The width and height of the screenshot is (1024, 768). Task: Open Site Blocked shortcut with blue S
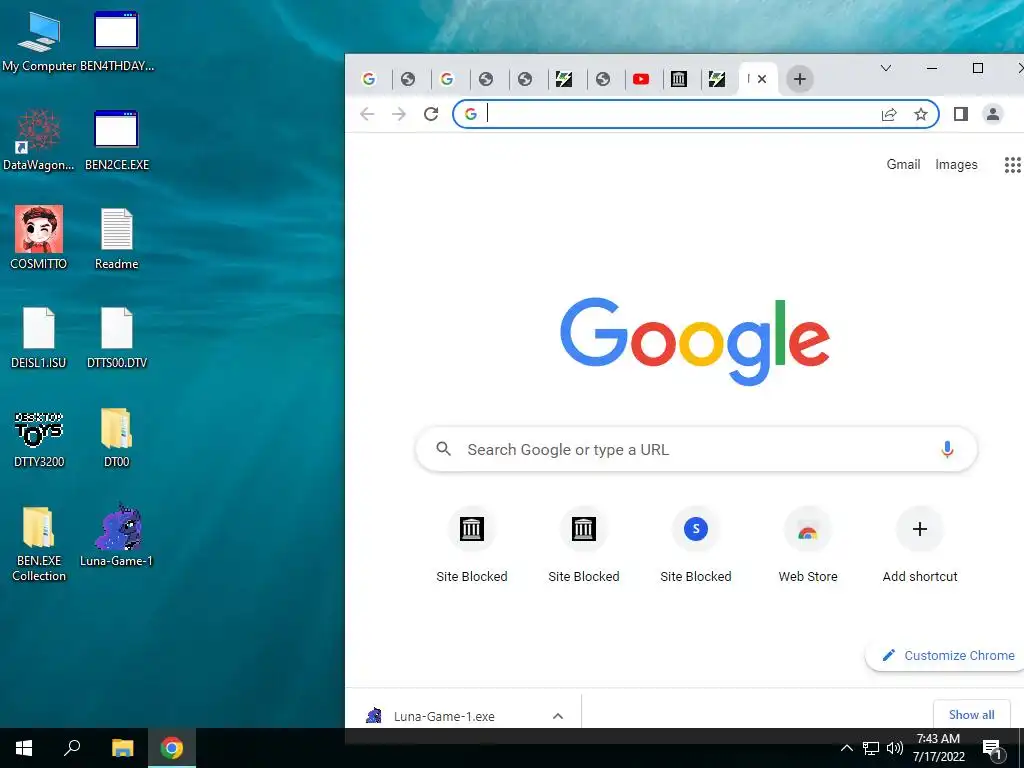click(696, 545)
